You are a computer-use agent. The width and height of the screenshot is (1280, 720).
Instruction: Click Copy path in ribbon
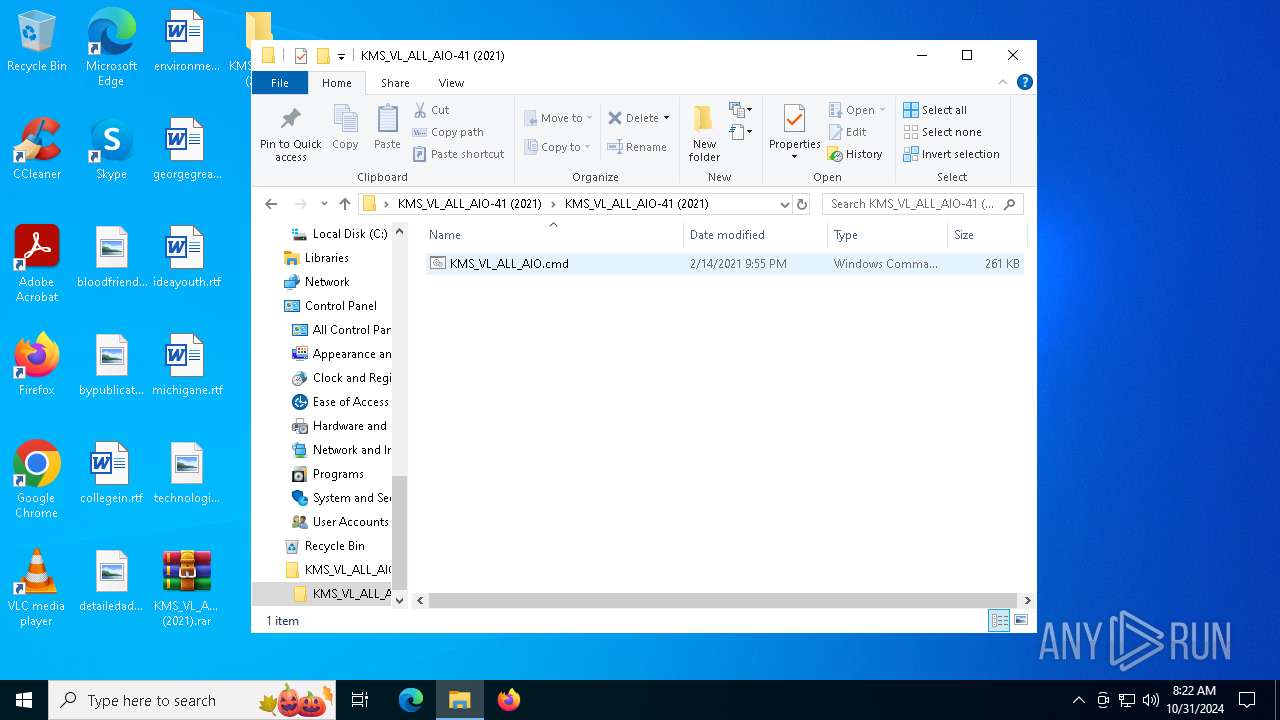click(x=448, y=132)
